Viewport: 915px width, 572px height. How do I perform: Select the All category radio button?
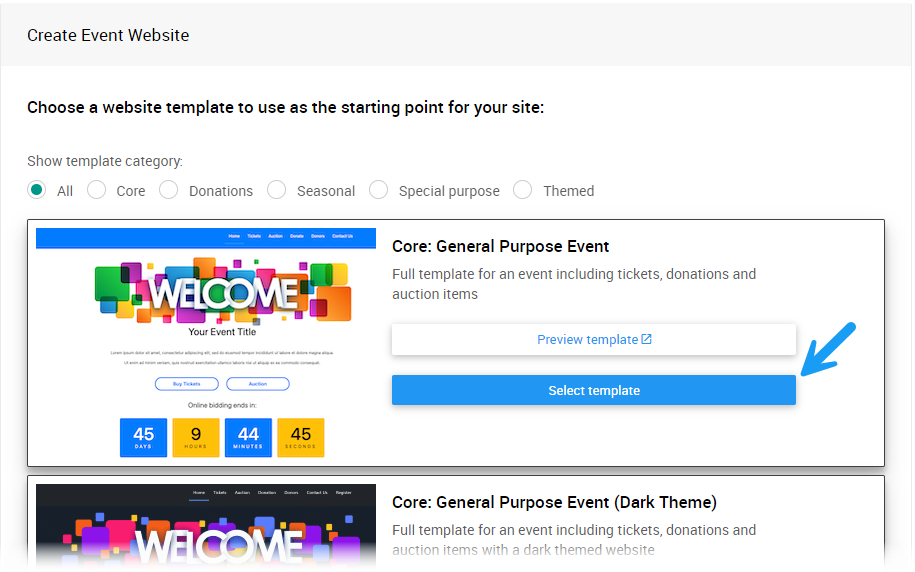pos(37,190)
